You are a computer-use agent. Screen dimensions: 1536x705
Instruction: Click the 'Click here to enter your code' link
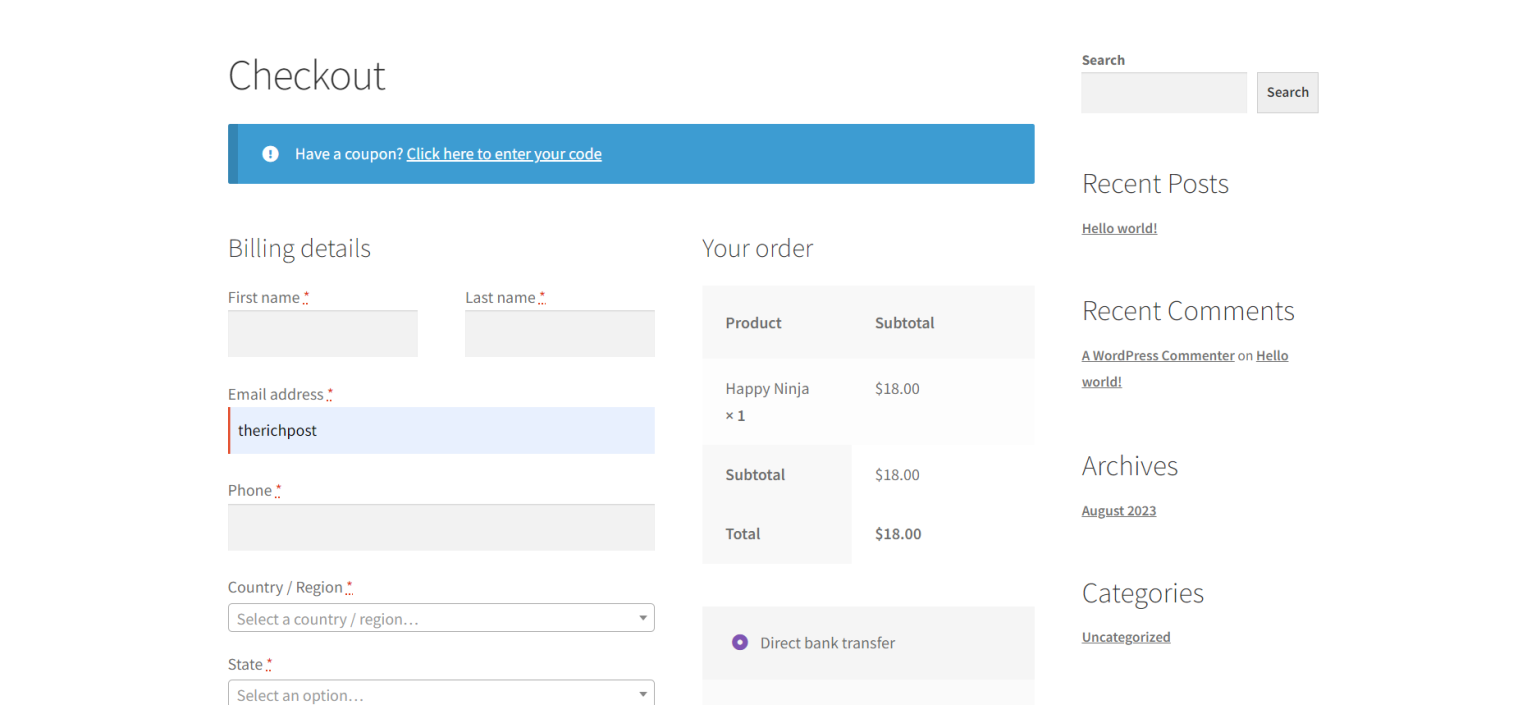pyautogui.click(x=504, y=154)
